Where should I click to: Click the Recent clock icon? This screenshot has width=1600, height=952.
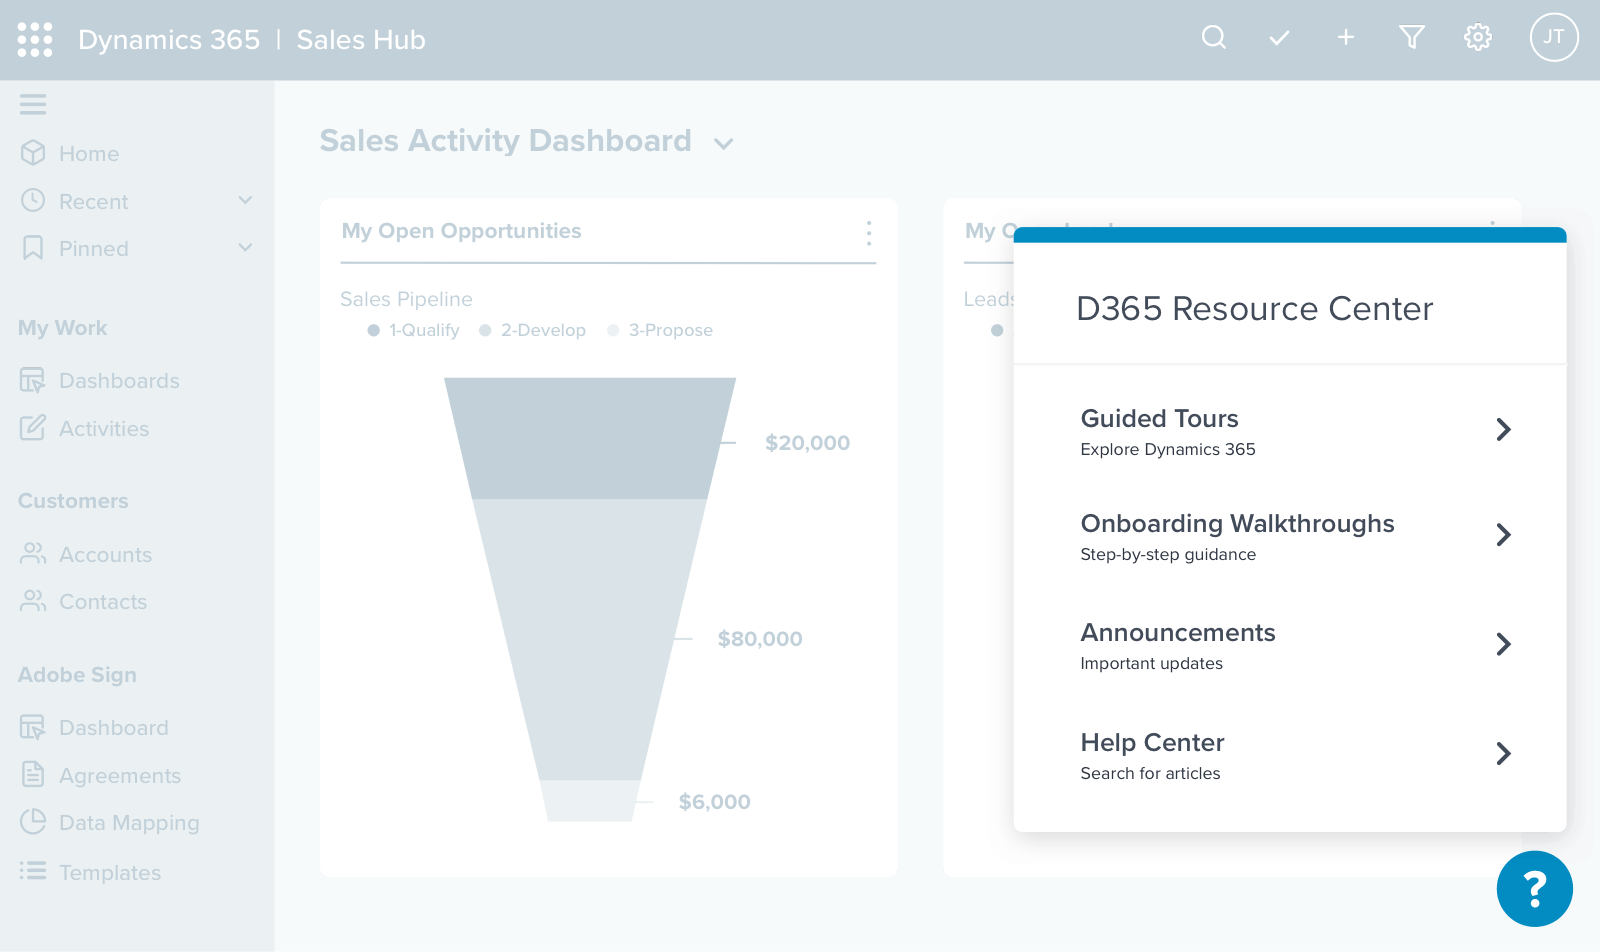pyautogui.click(x=33, y=200)
